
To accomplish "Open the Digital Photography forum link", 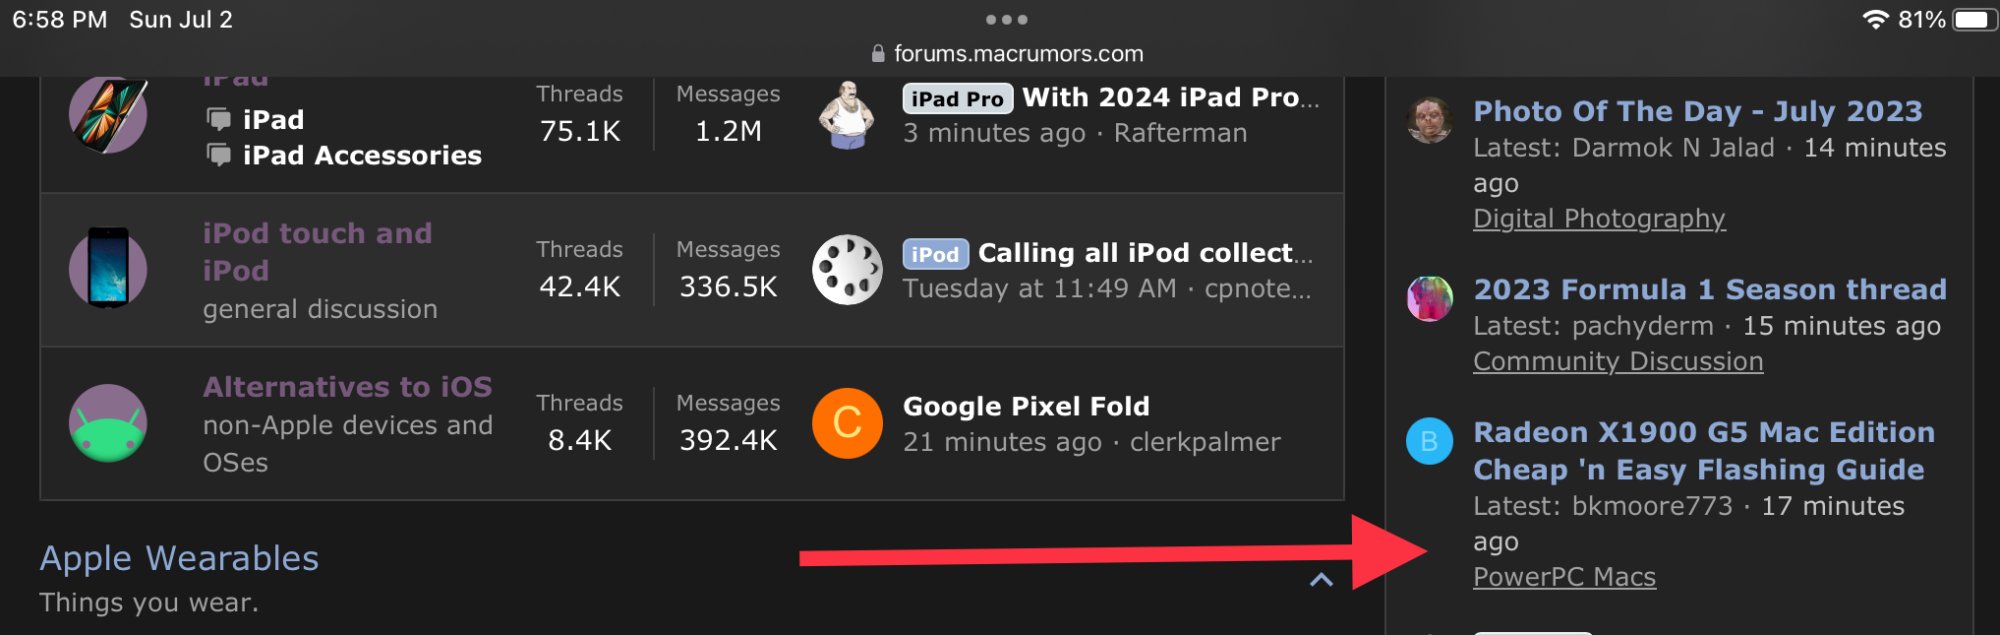I will click(1598, 218).
